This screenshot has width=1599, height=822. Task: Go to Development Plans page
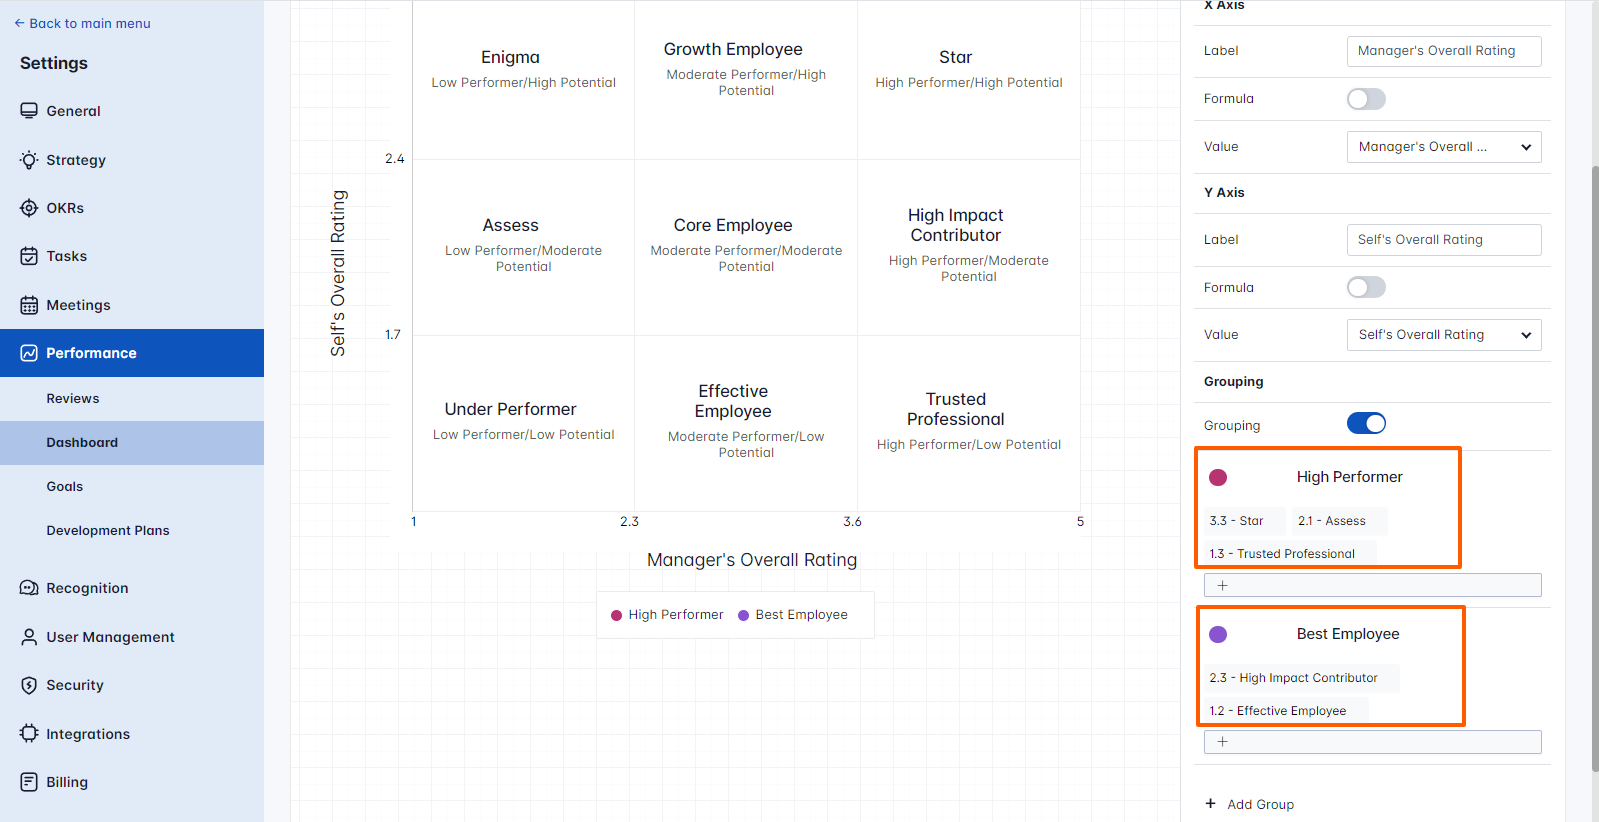108,531
